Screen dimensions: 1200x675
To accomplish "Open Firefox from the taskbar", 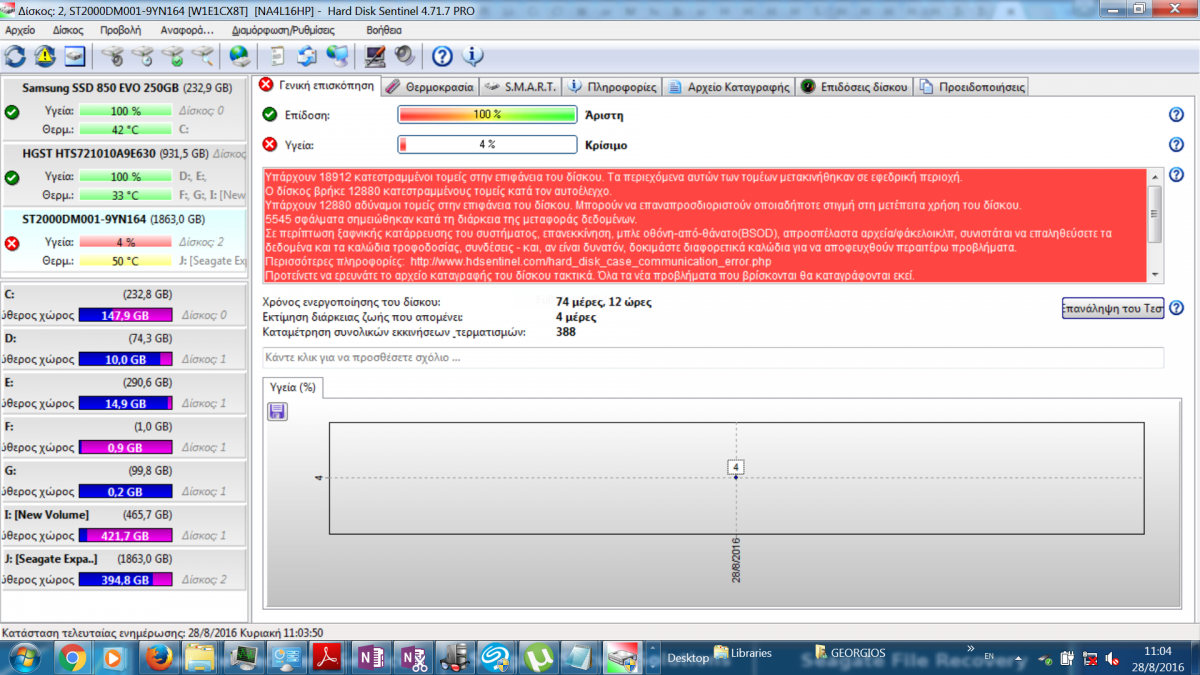I will tap(157, 657).
